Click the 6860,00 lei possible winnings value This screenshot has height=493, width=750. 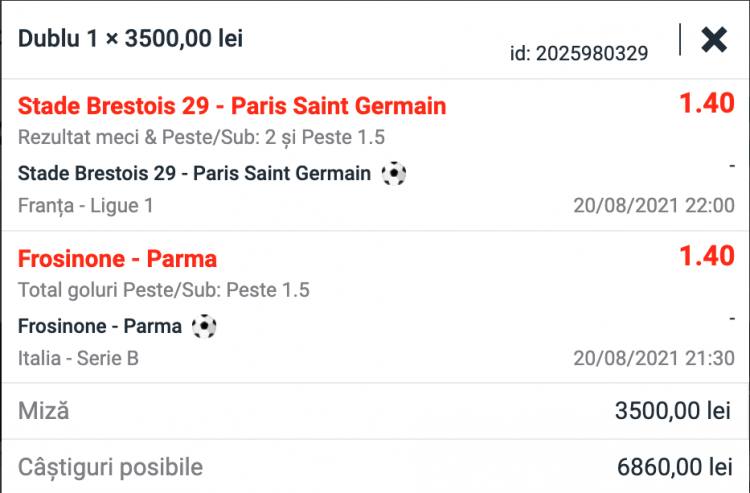pos(675,467)
